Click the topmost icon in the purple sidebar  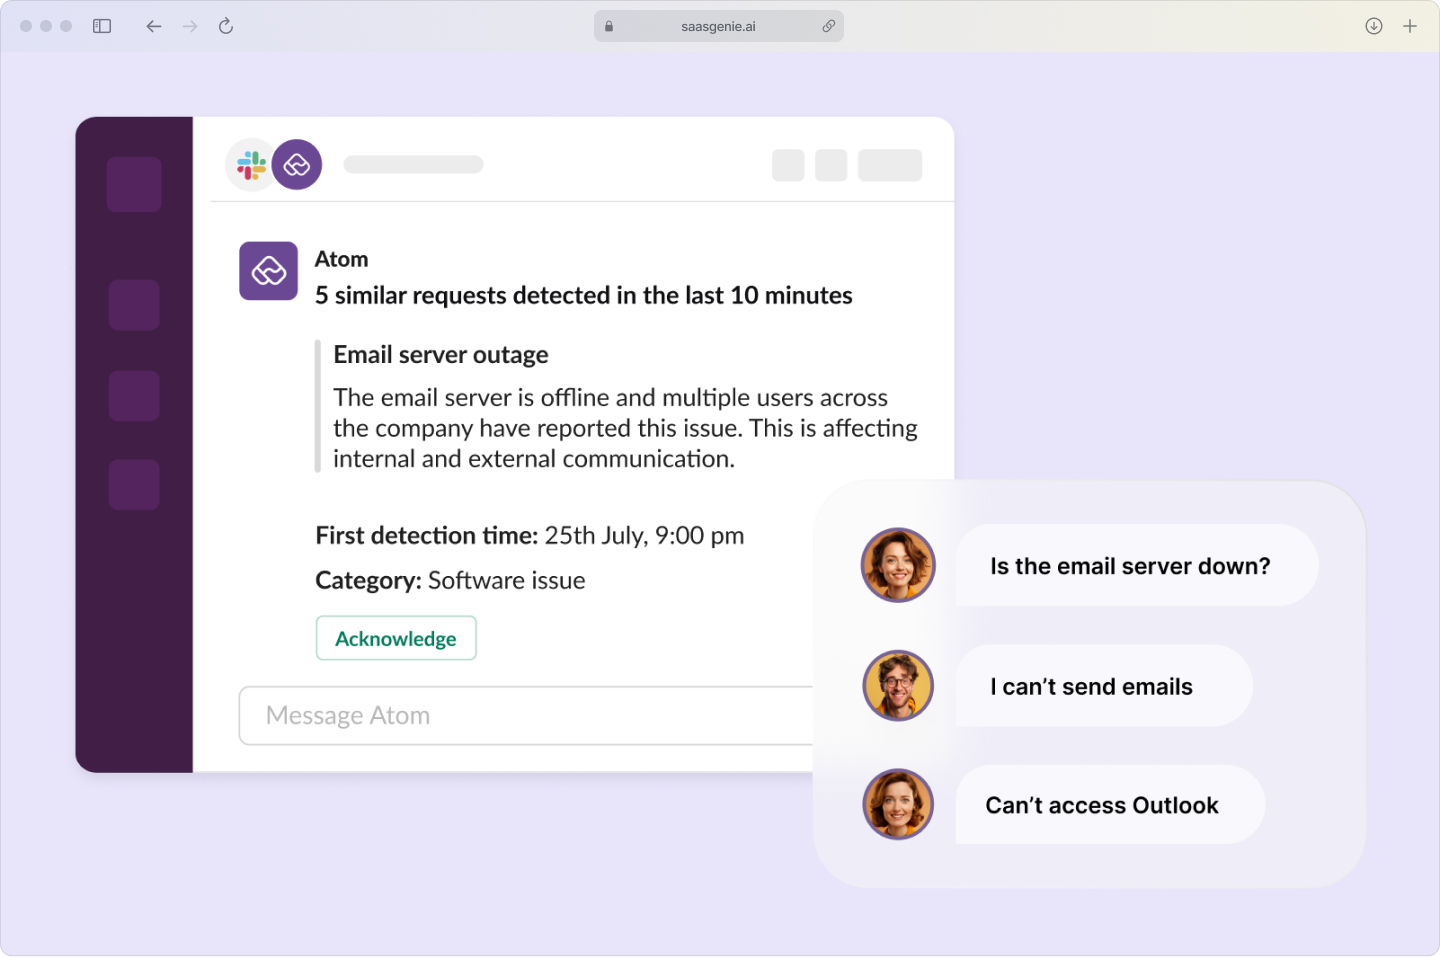134,184
